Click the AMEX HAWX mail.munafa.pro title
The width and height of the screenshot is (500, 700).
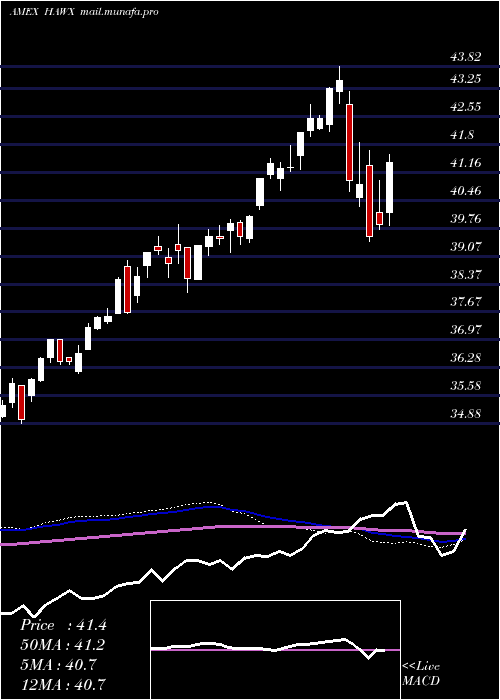tap(84, 12)
